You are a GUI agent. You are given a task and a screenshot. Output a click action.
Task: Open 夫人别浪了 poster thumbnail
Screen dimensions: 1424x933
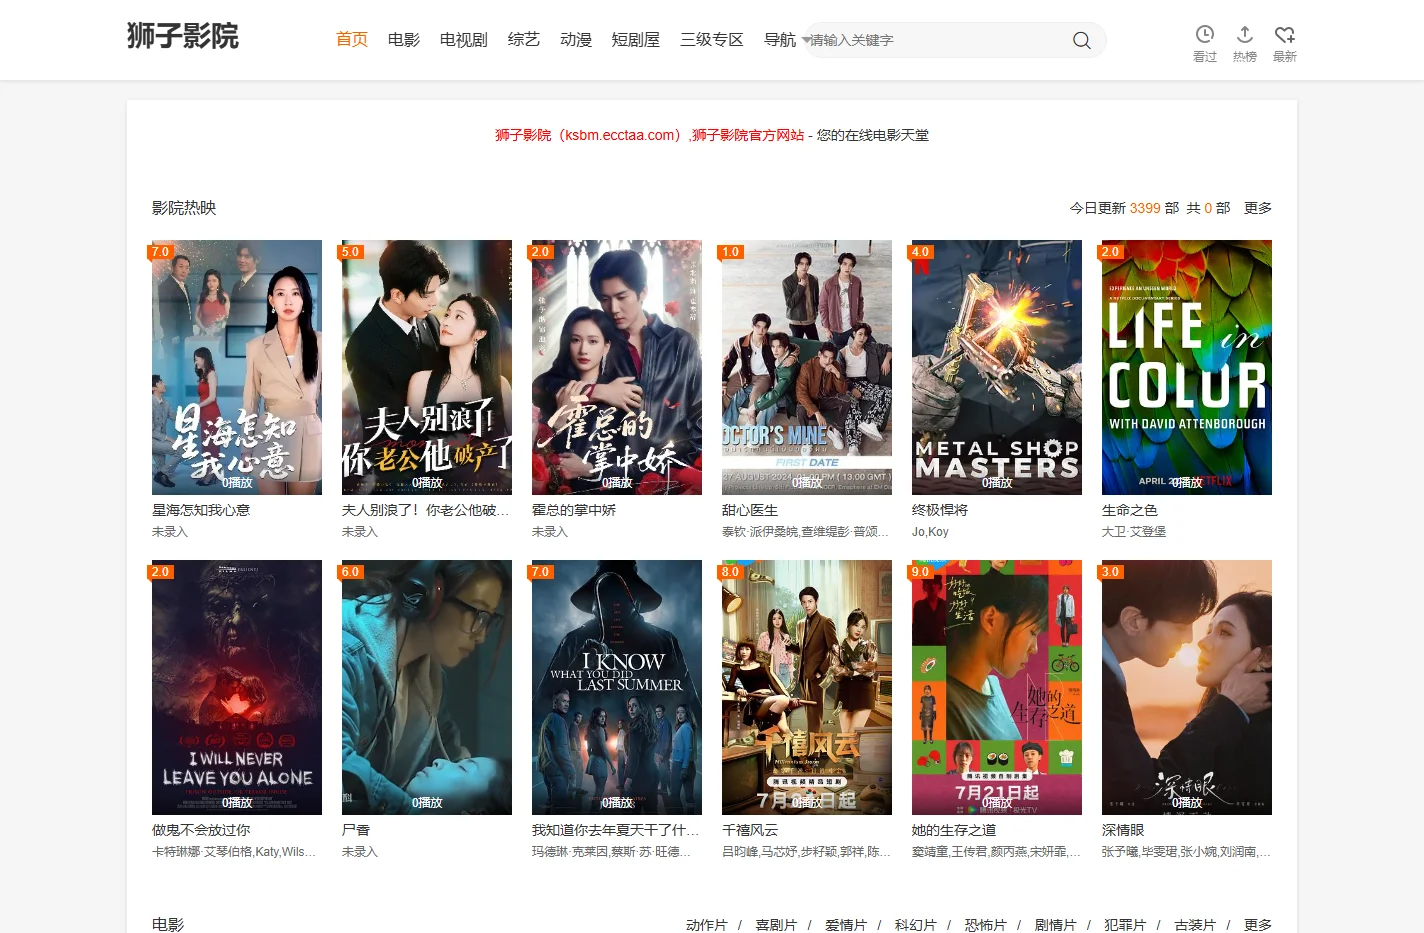427,367
